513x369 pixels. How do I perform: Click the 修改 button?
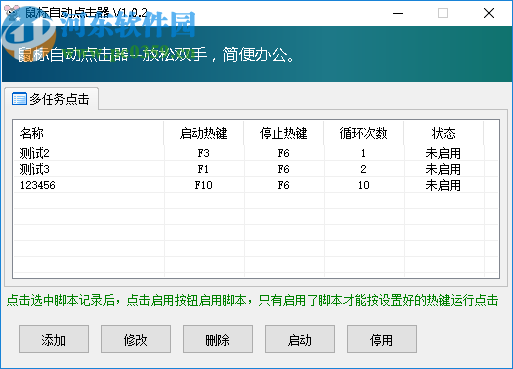[136, 339]
